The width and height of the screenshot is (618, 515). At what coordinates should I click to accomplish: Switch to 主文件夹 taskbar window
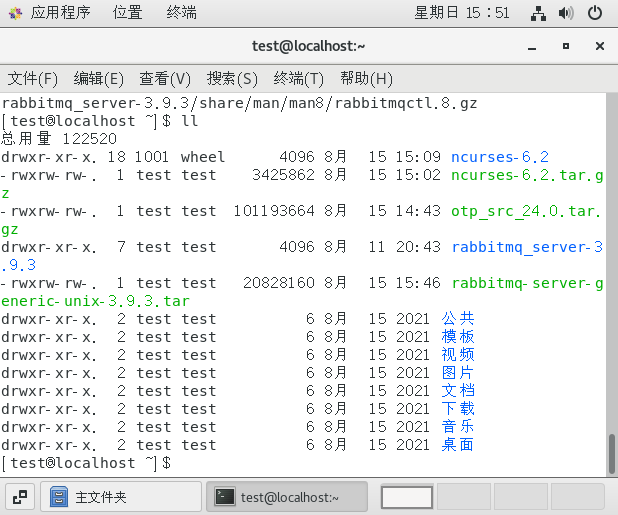tap(121, 497)
